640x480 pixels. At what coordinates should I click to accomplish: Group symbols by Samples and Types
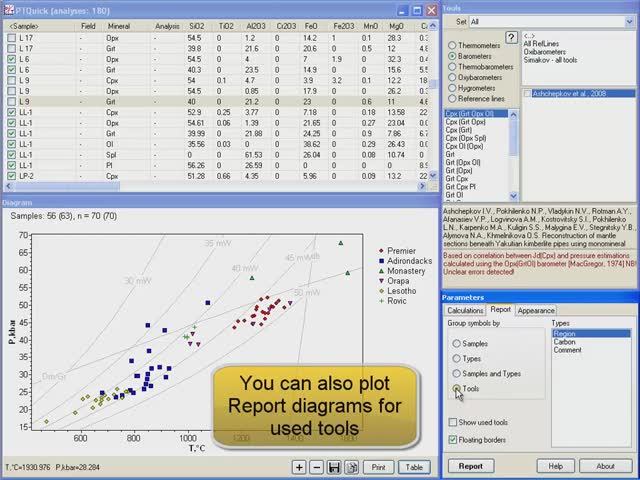pos(456,373)
